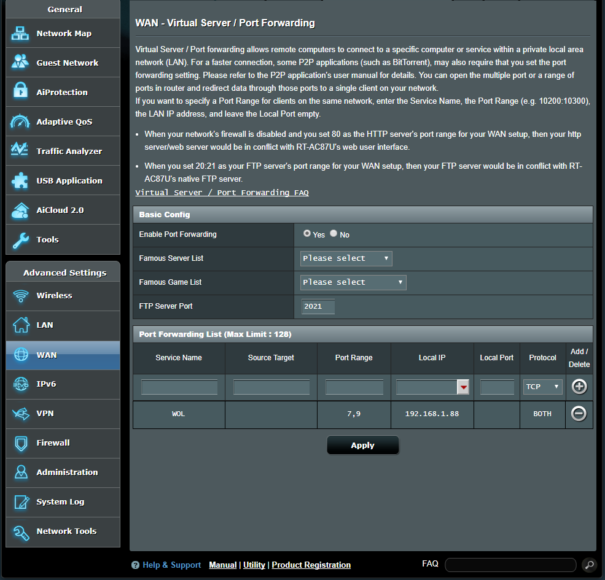Click the WAN globe icon
This screenshot has height=580, width=605.
21,354
